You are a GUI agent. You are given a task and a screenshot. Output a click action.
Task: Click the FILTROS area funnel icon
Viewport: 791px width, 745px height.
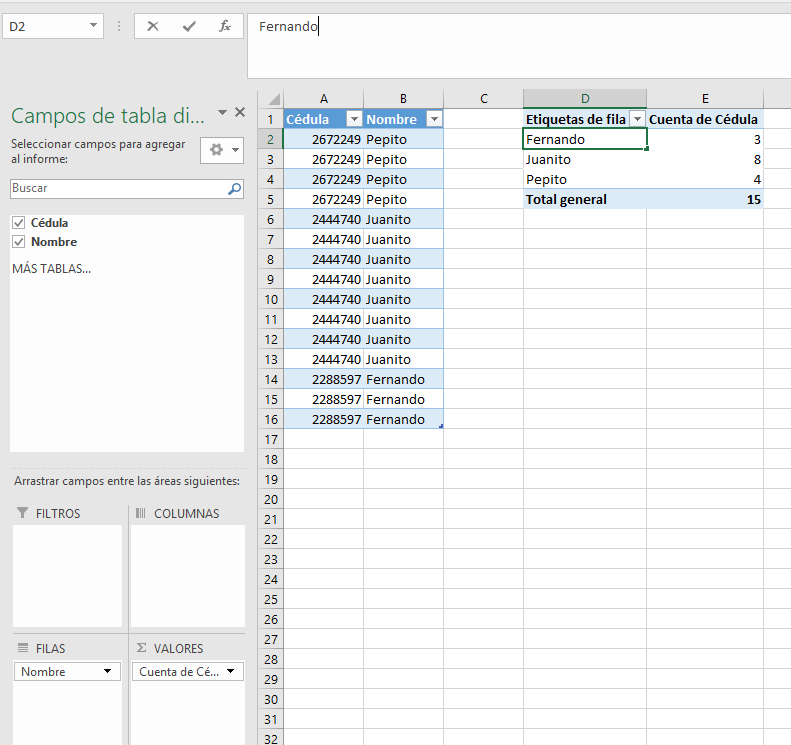tap(22, 513)
